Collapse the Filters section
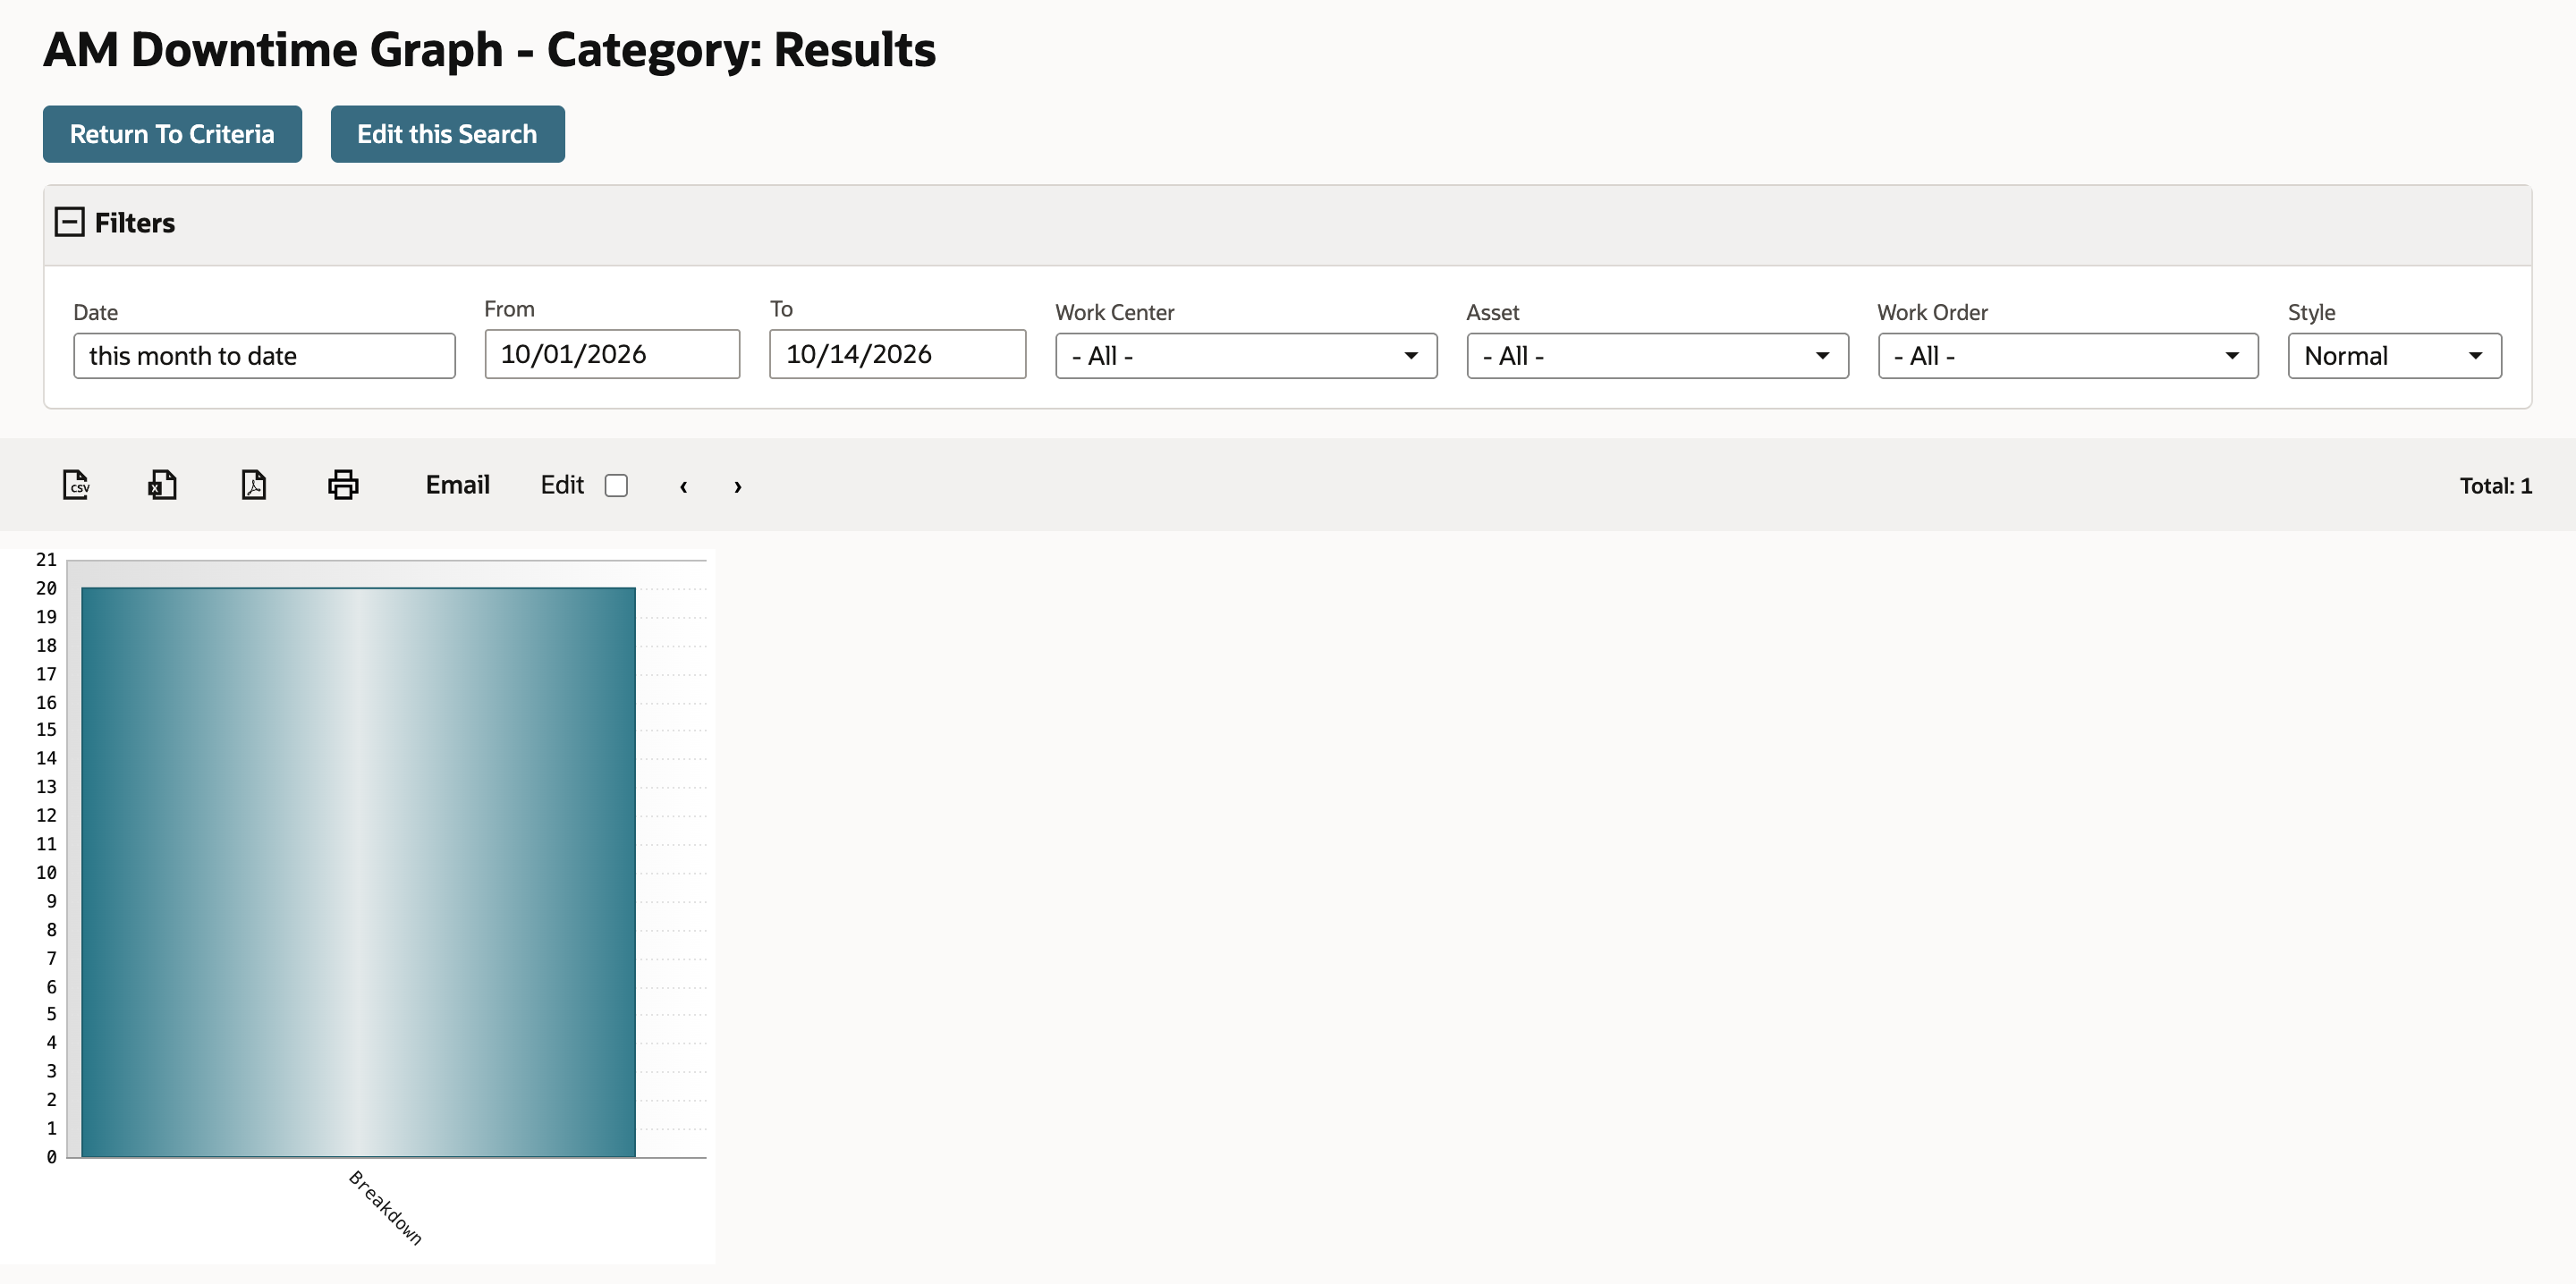2576x1284 pixels. point(69,222)
